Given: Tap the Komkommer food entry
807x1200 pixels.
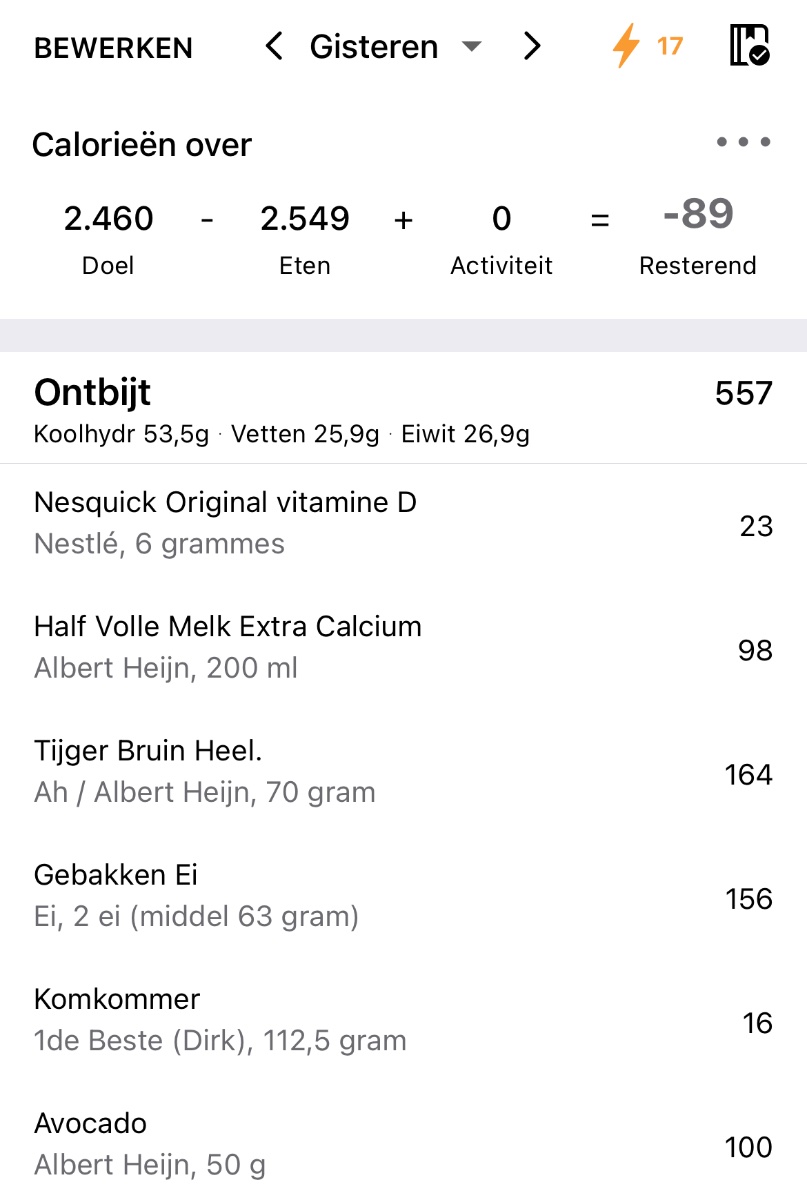Looking at the screenshot, I should click(x=220, y=1018).
